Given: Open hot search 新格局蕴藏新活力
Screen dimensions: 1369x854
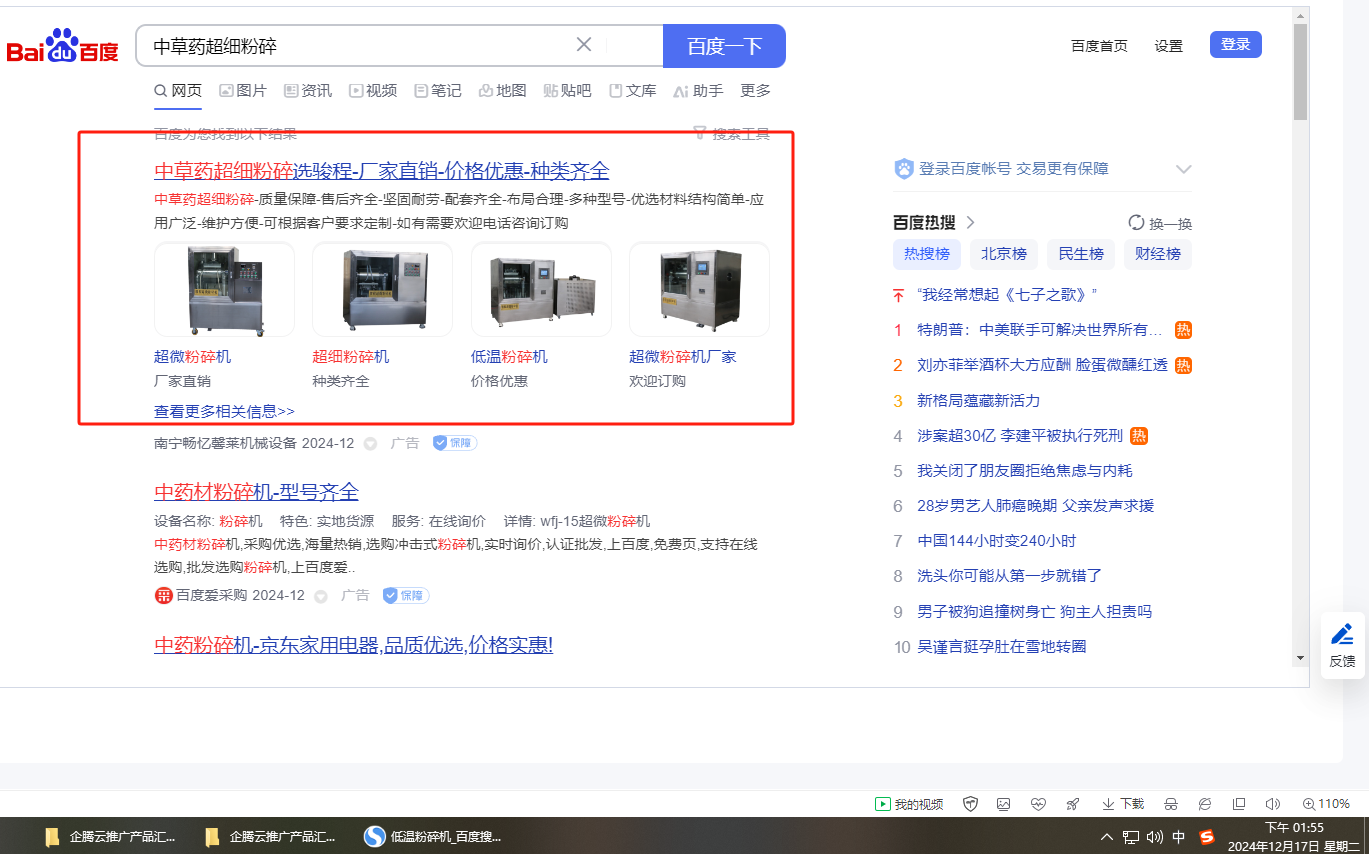Looking at the screenshot, I should [x=979, y=401].
